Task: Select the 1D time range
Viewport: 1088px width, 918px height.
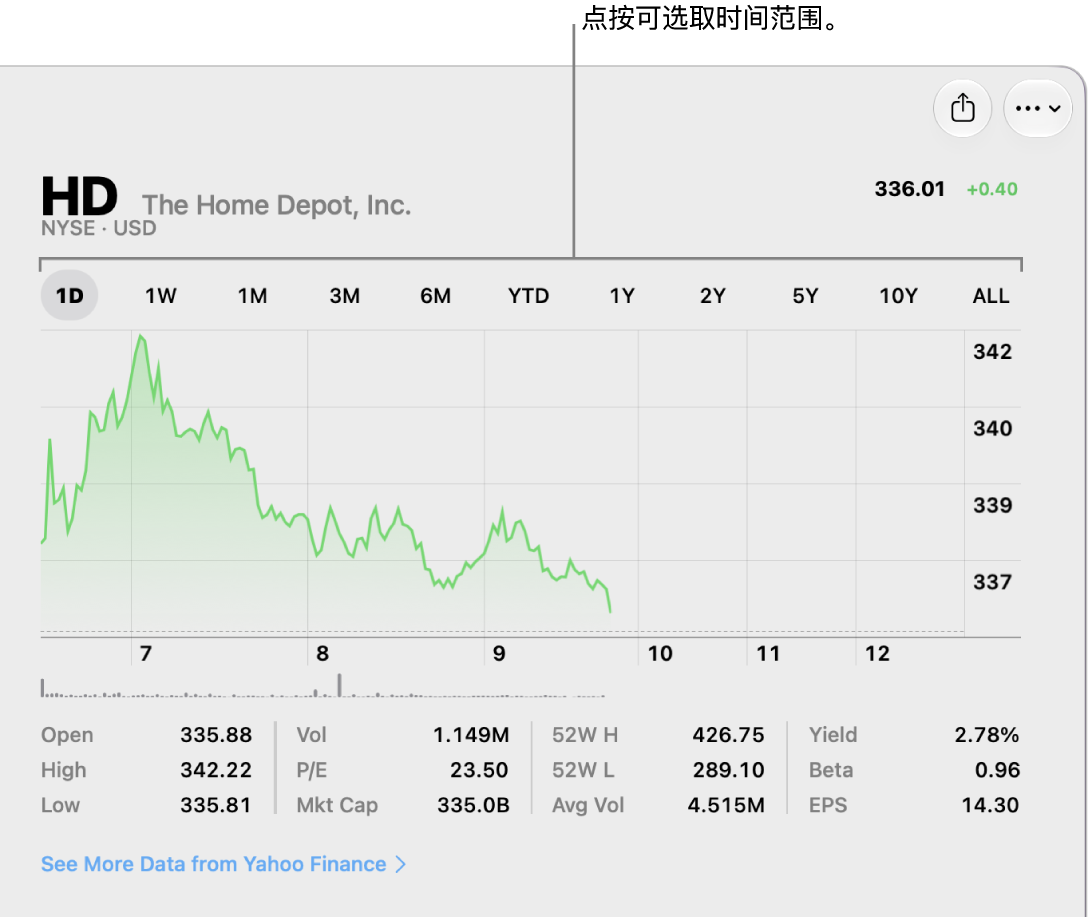Action: coord(69,296)
